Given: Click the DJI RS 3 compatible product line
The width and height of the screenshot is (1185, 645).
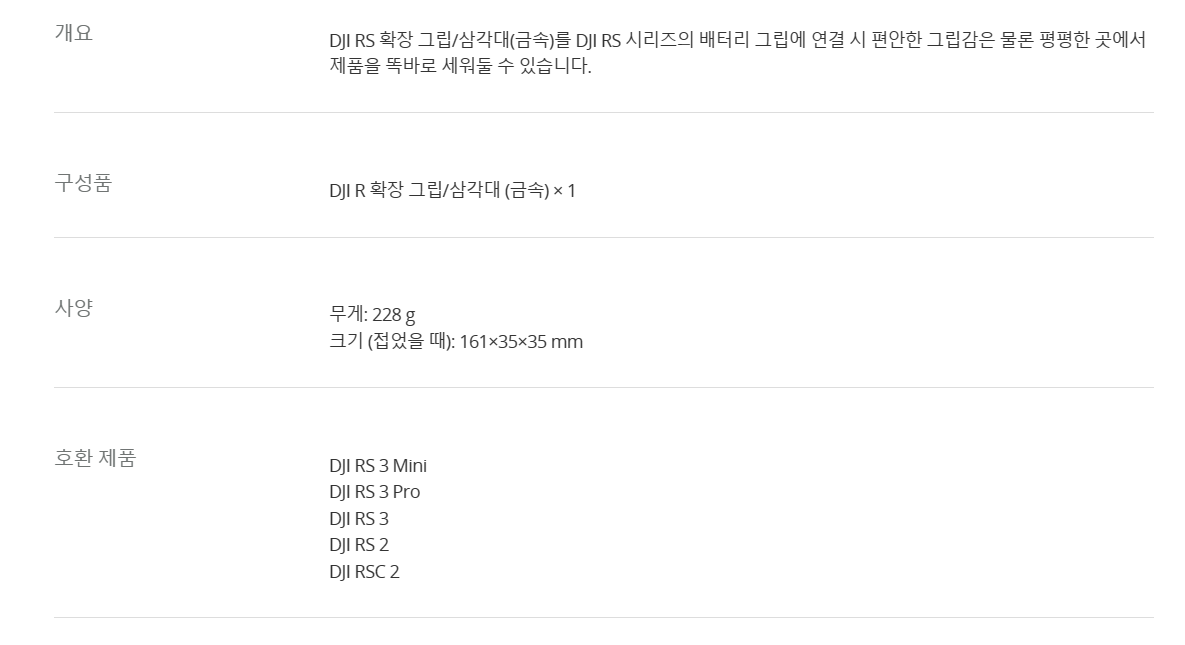Looking at the screenshot, I should [x=359, y=519].
